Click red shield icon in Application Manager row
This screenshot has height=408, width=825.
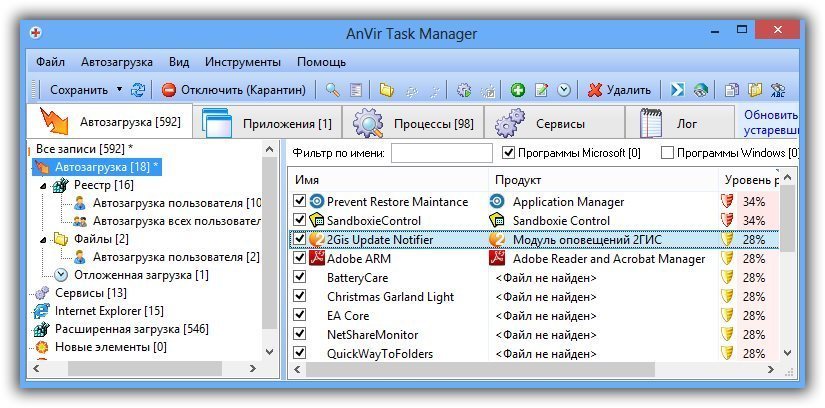(x=727, y=202)
